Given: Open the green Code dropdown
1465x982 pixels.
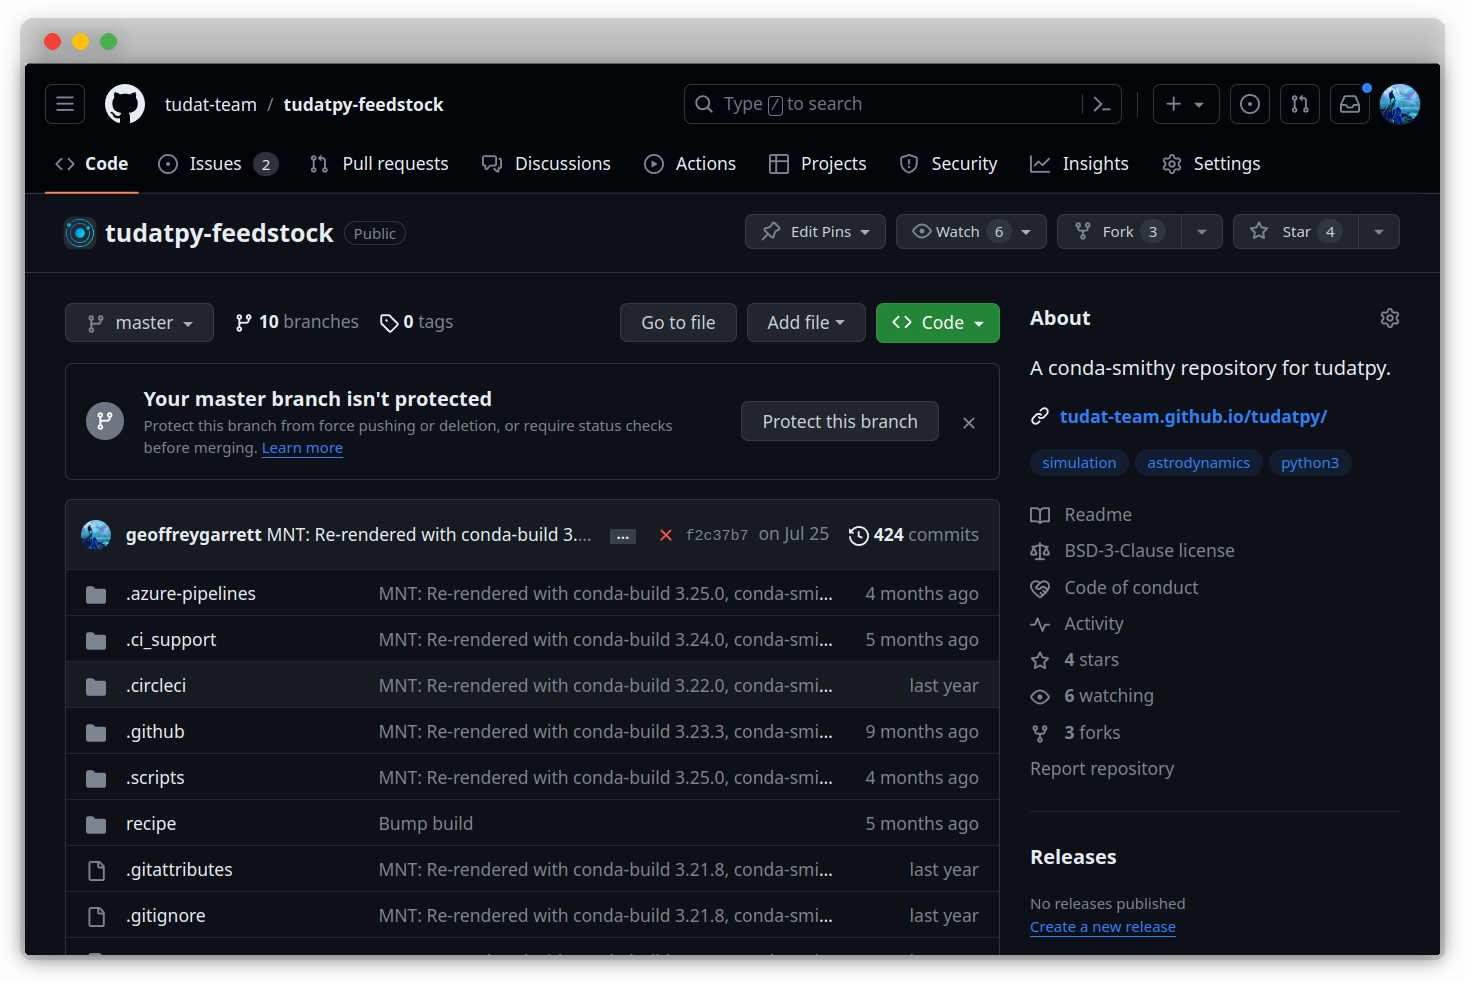Looking at the screenshot, I should pos(938,323).
